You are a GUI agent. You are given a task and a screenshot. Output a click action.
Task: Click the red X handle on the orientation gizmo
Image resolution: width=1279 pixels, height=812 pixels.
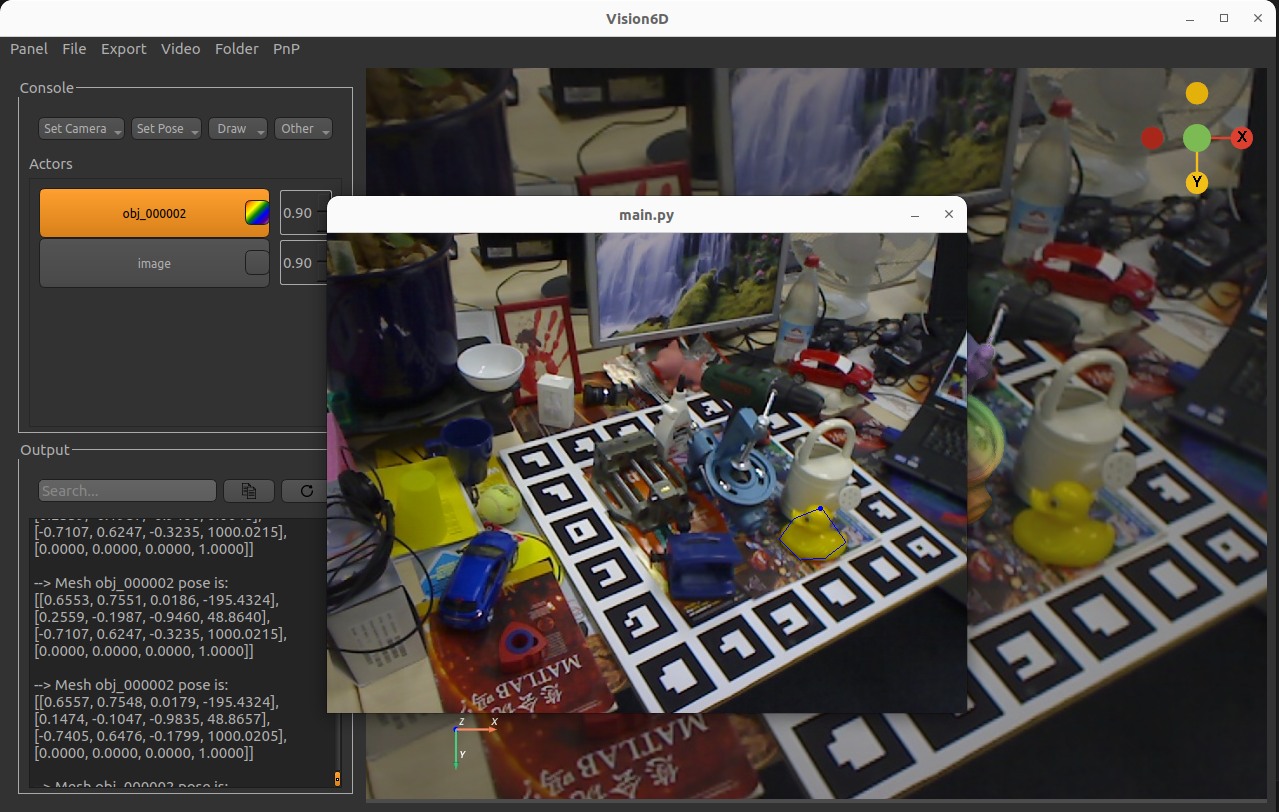tap(1242, 137)
